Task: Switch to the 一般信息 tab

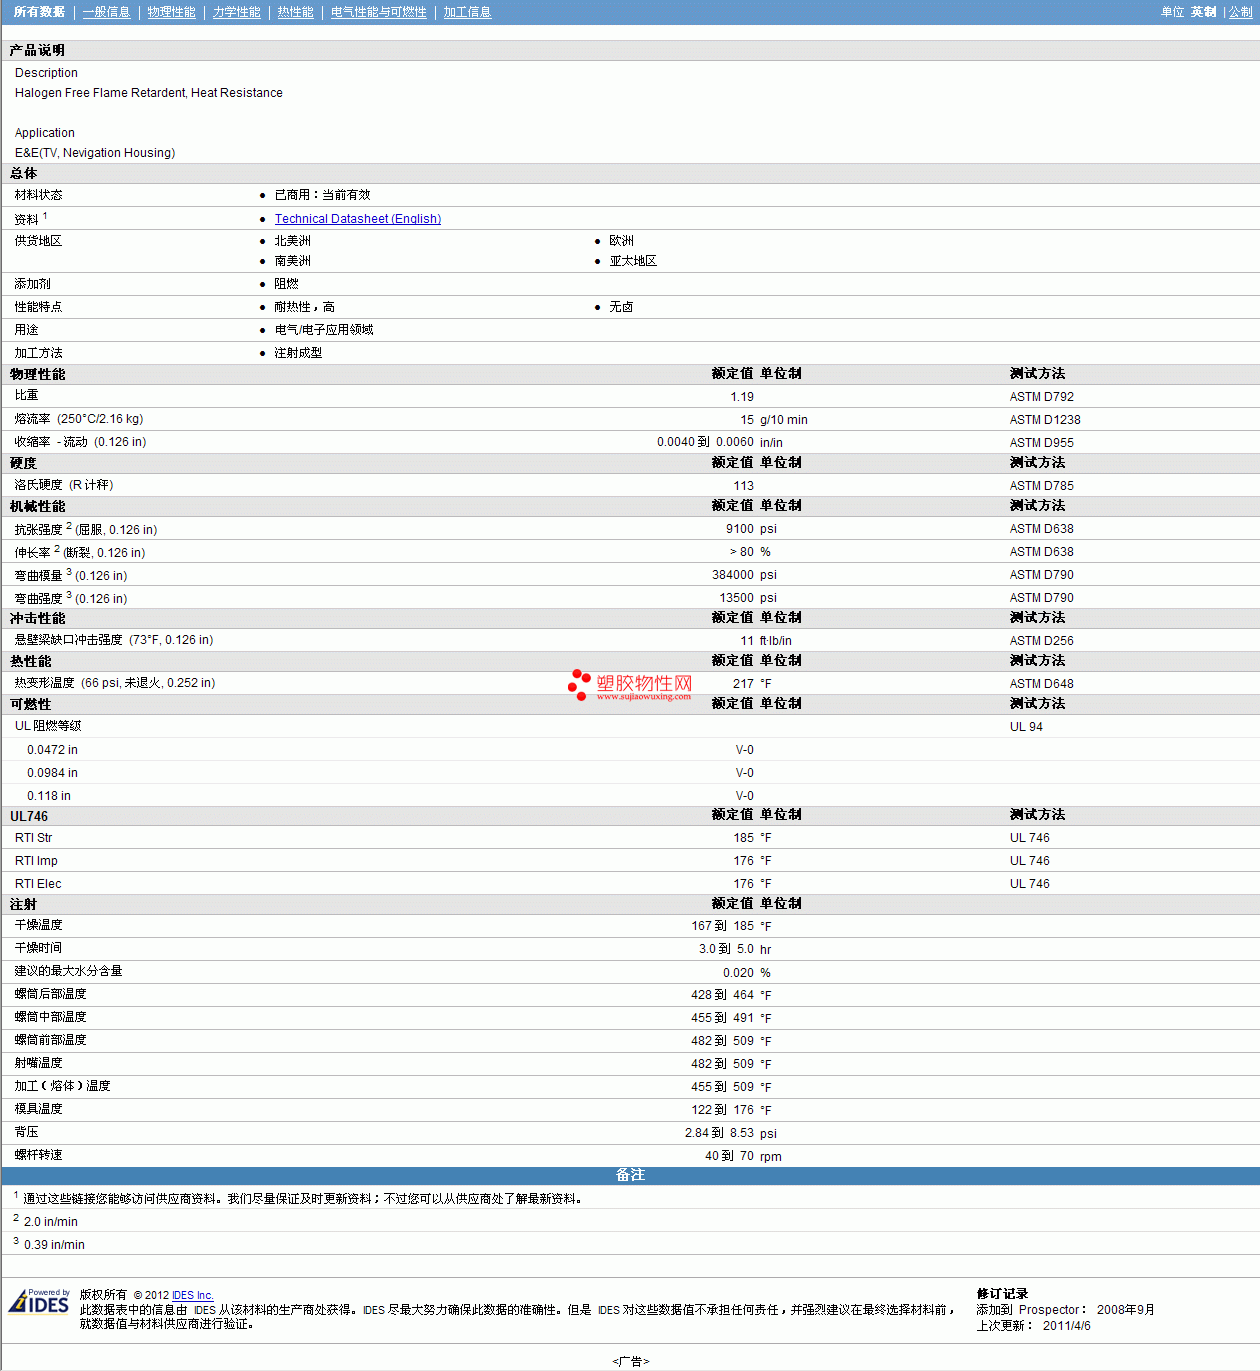Action: click(x=106, y=12)
